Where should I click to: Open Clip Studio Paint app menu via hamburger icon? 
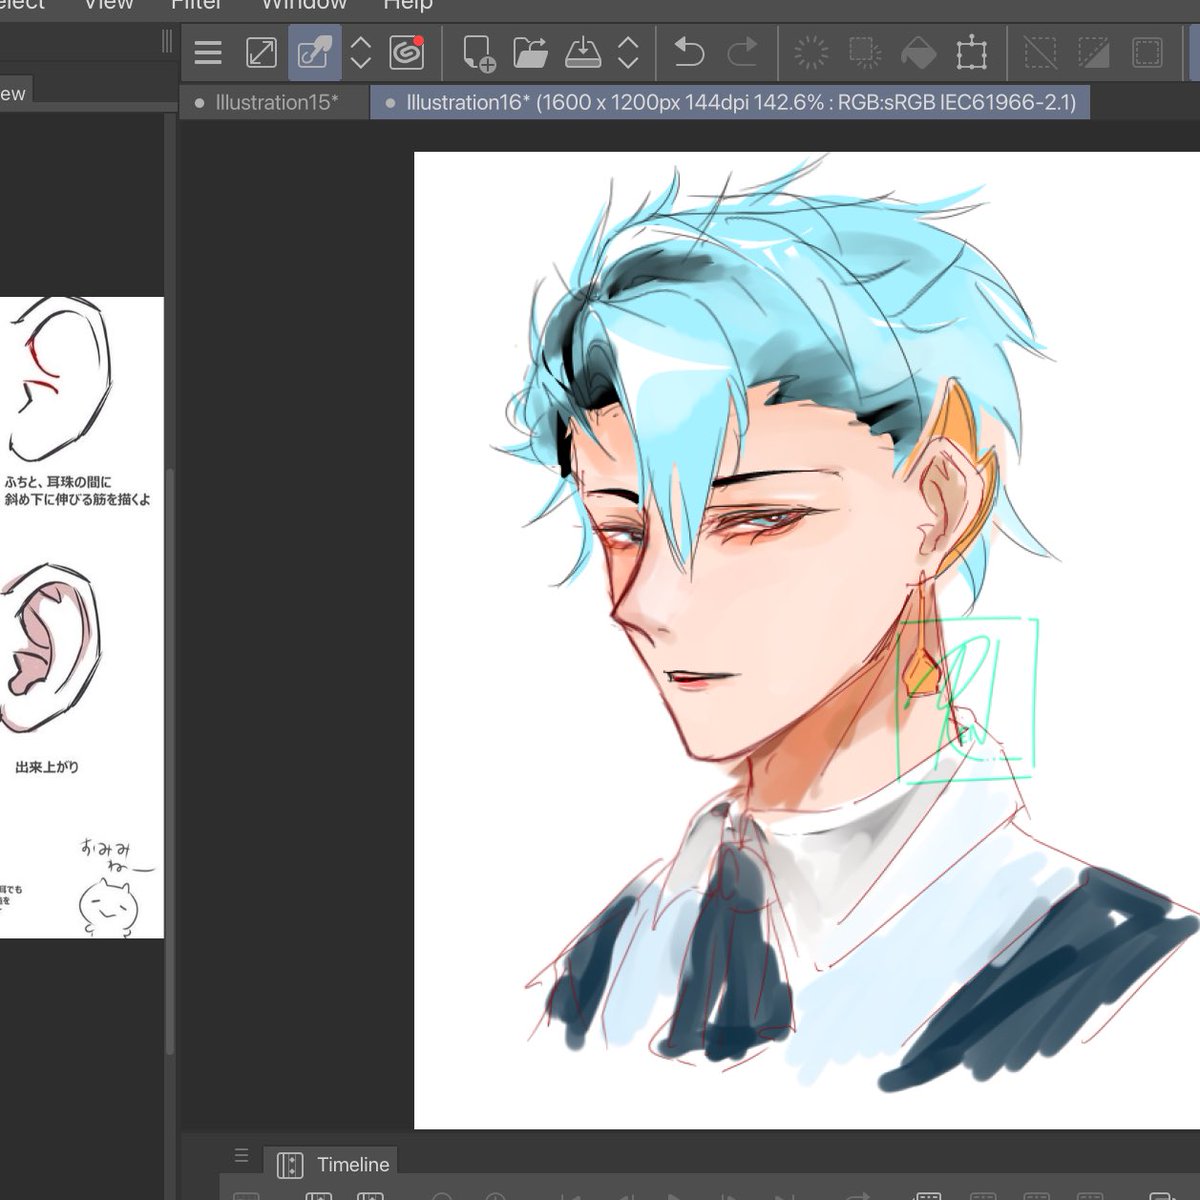[208, 52]
